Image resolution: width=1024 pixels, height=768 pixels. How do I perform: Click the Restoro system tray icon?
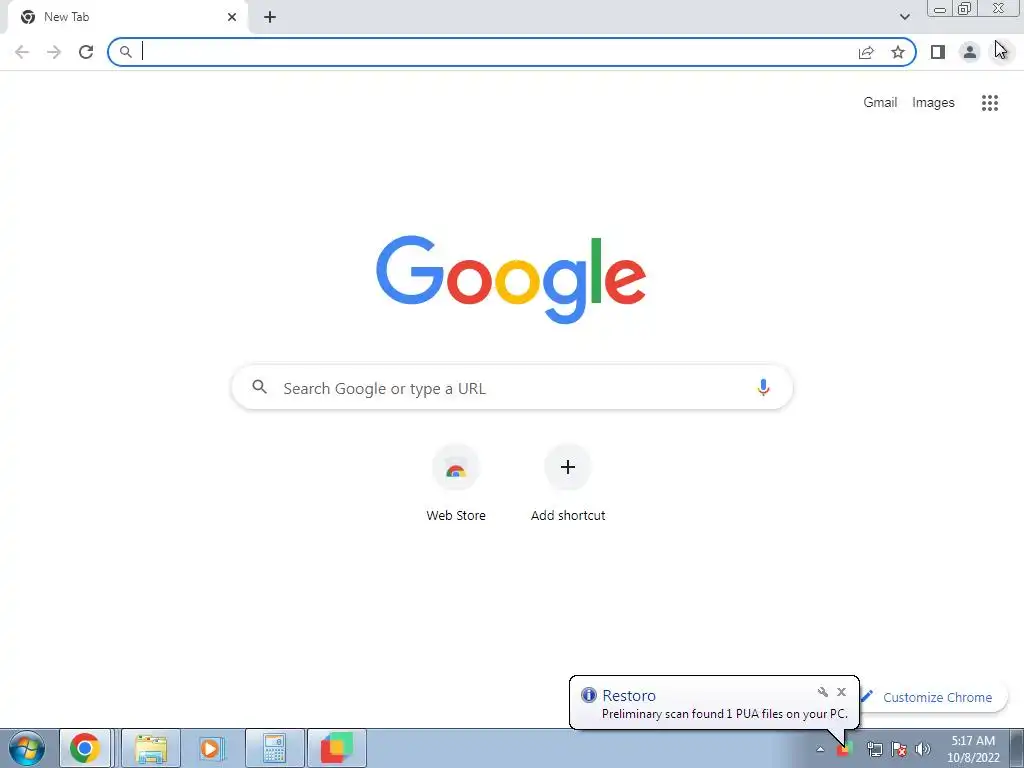pos(844,750)
